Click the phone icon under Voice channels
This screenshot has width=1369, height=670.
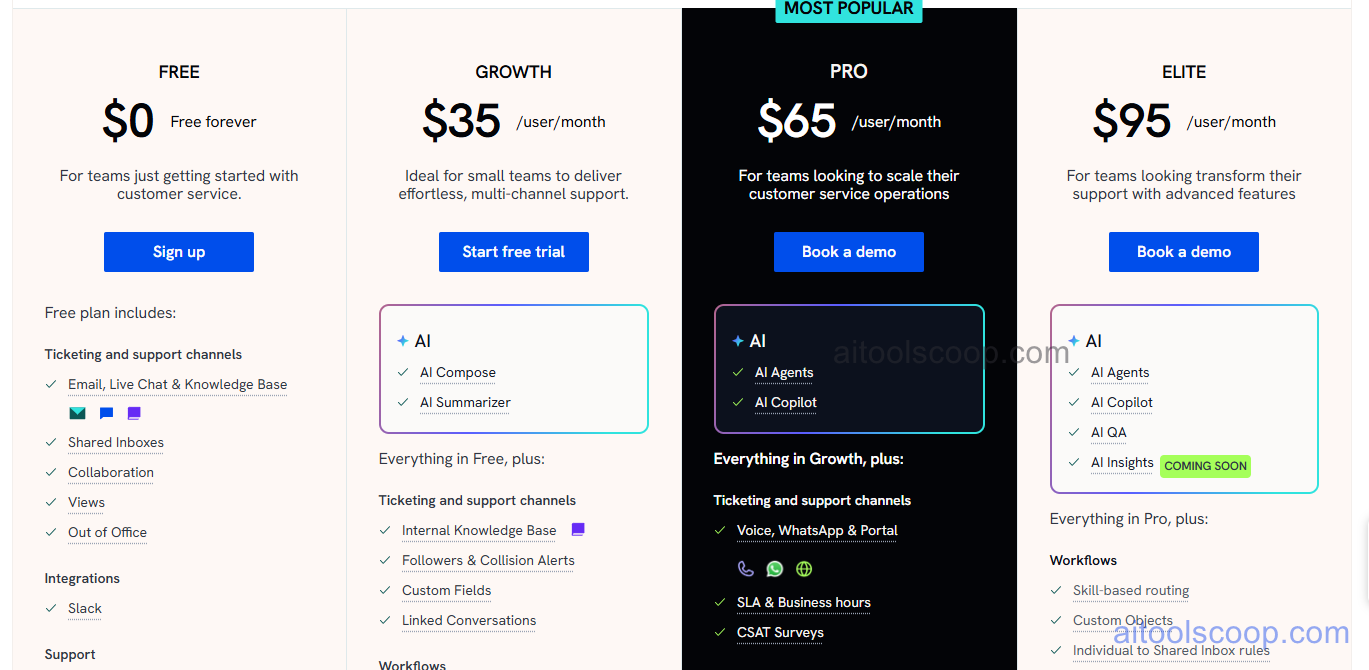coord(745,568)
